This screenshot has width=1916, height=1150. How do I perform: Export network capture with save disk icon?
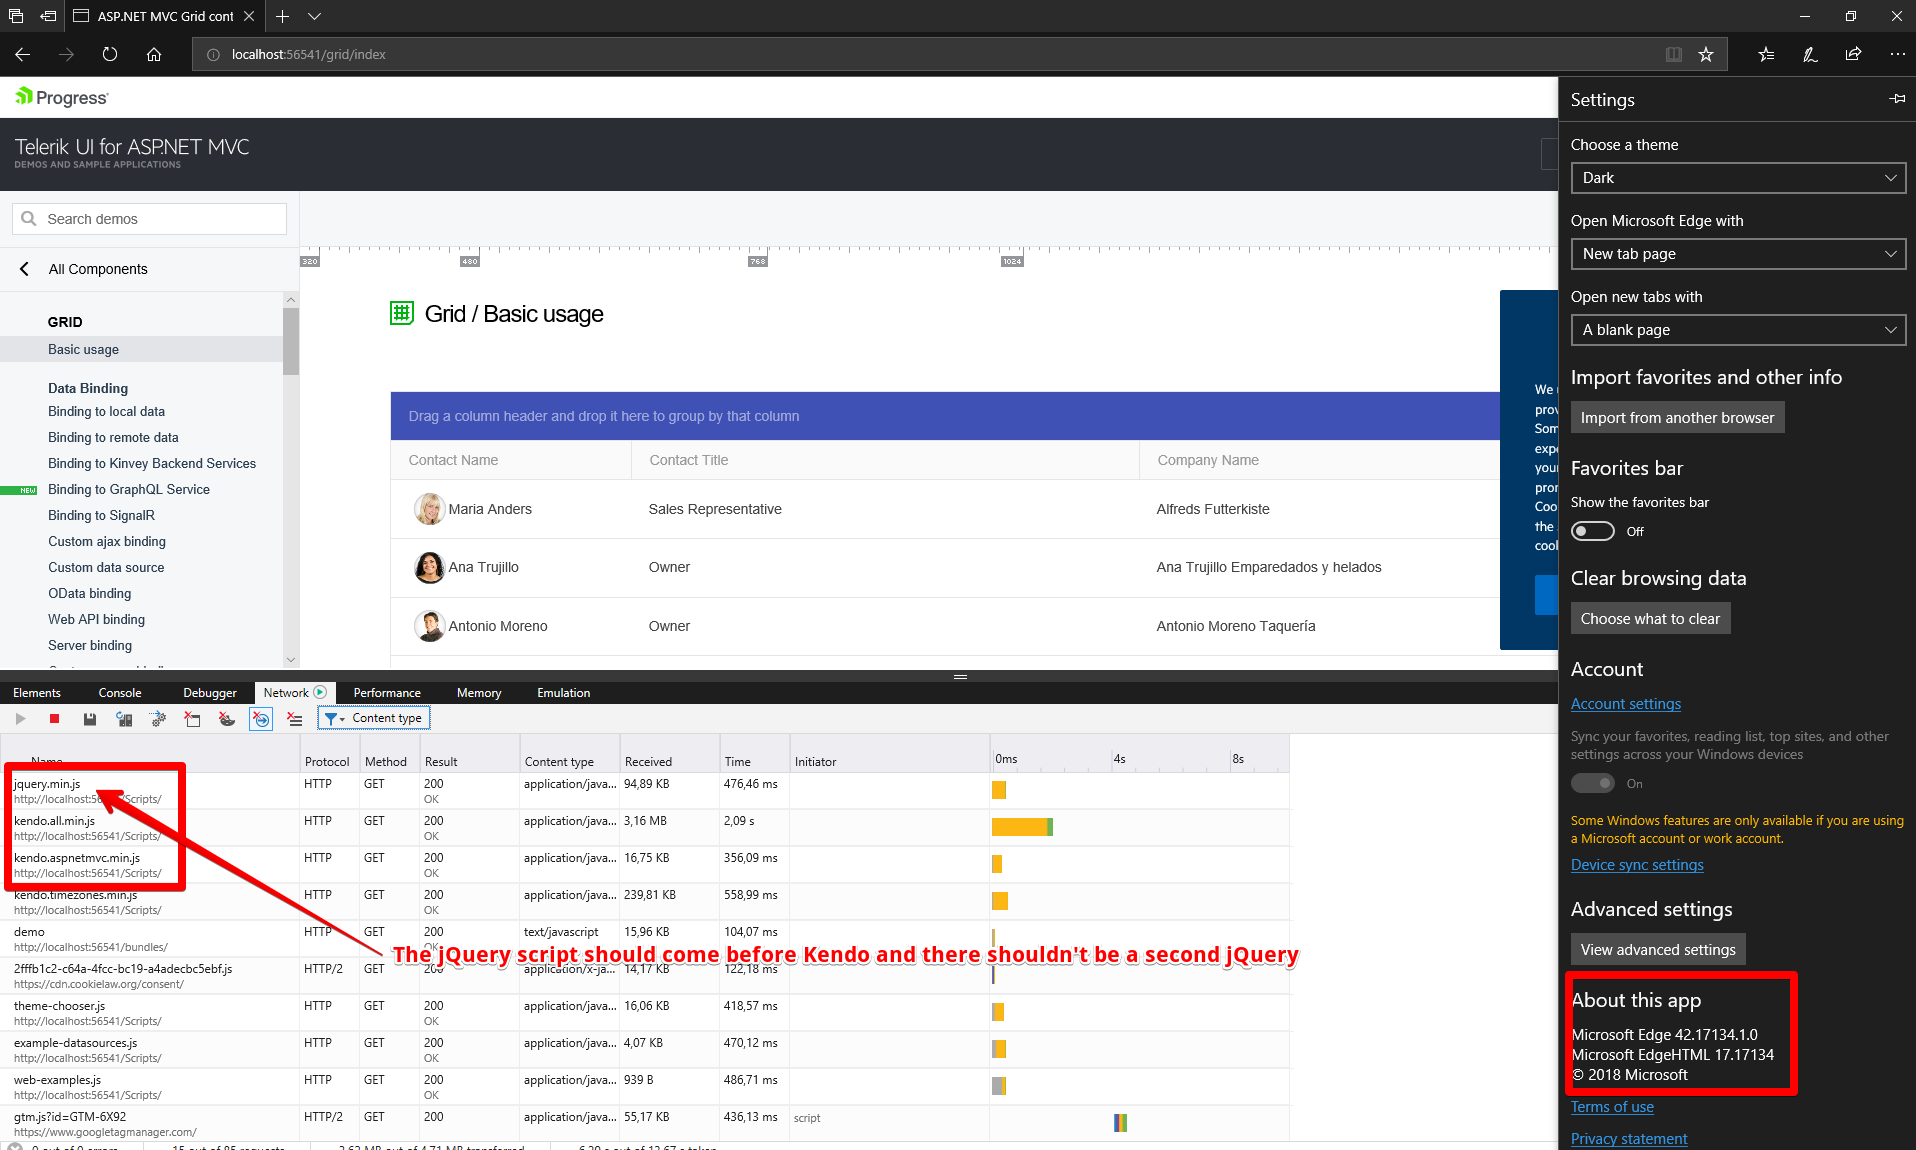coord(90,718)
